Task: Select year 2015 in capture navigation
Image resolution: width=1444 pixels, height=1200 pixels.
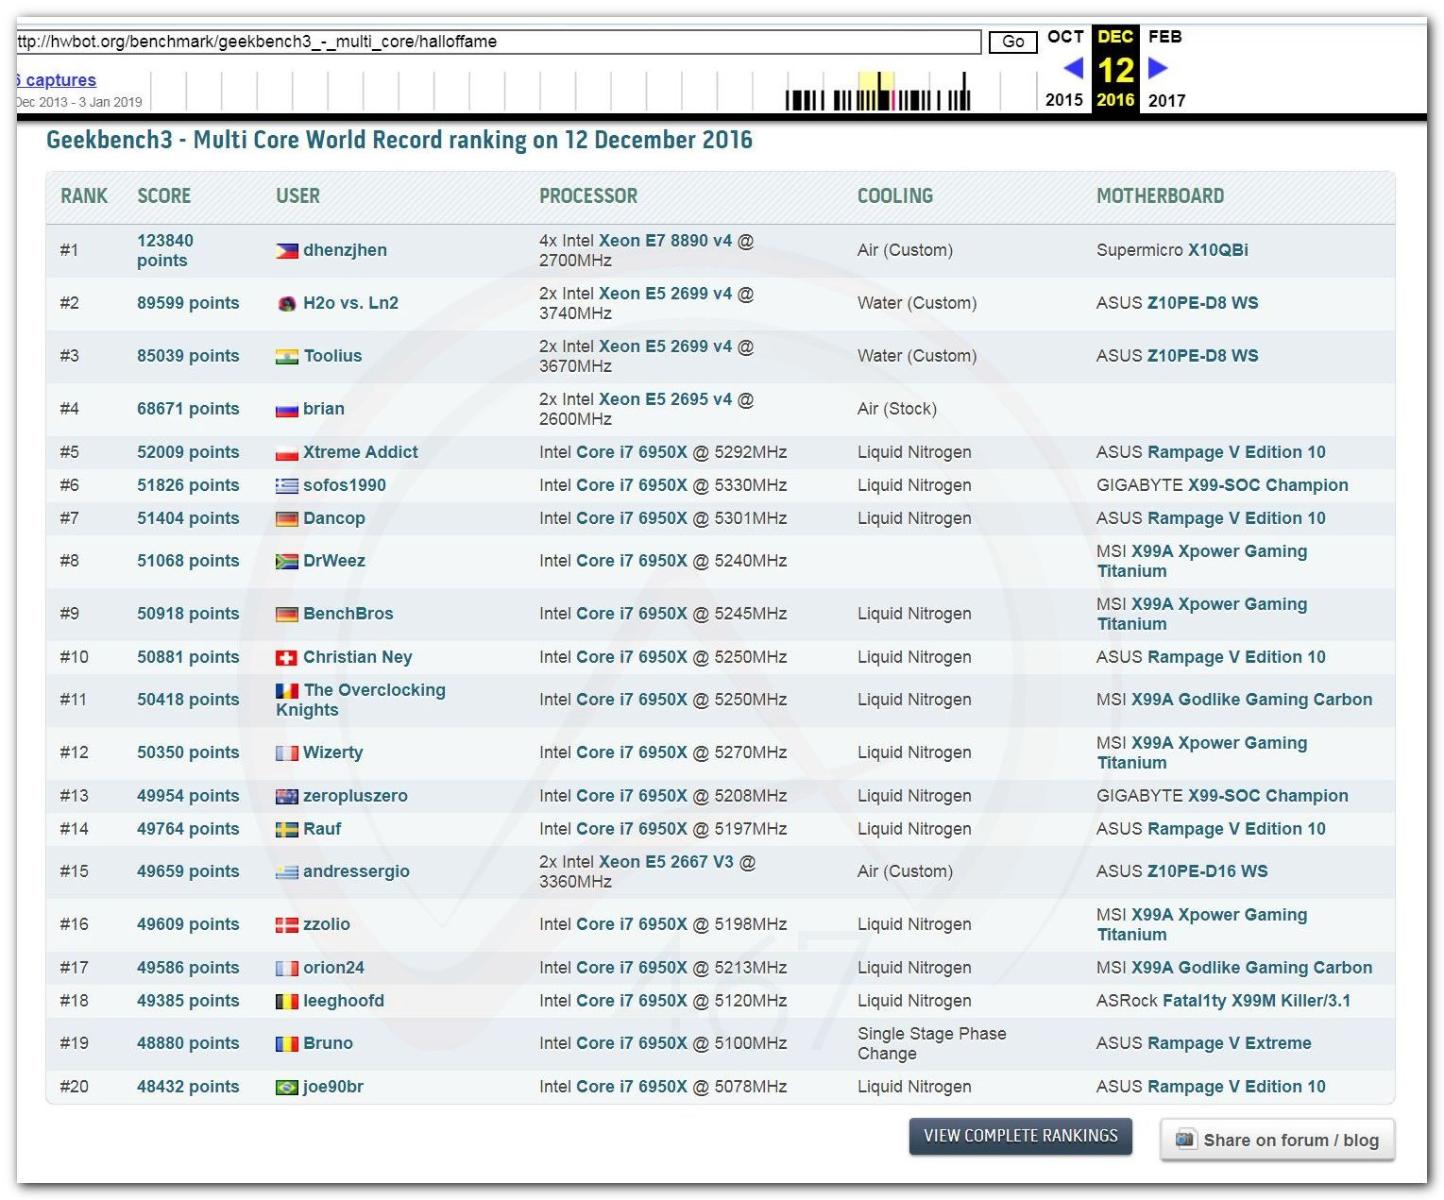Action: (x=1064, y=100)
